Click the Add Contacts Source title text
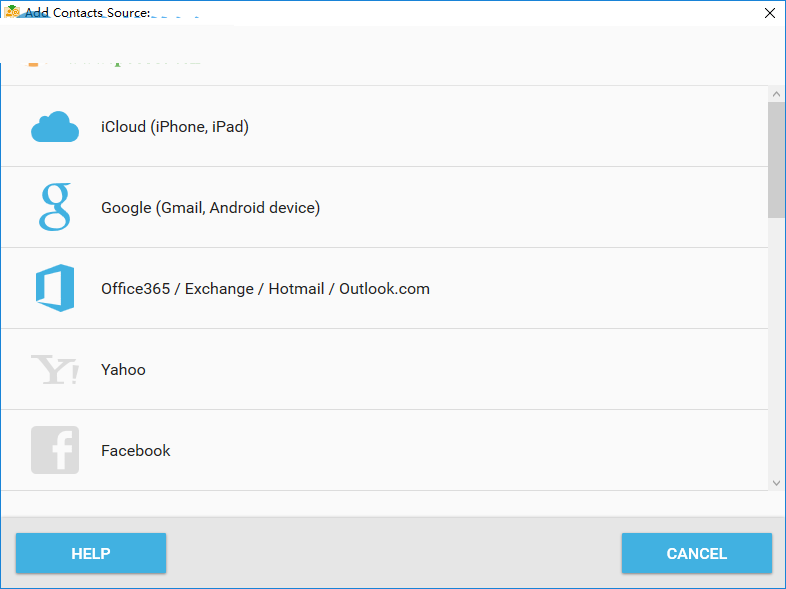Viewport: 786px width, 589px height. click(88, 13)
